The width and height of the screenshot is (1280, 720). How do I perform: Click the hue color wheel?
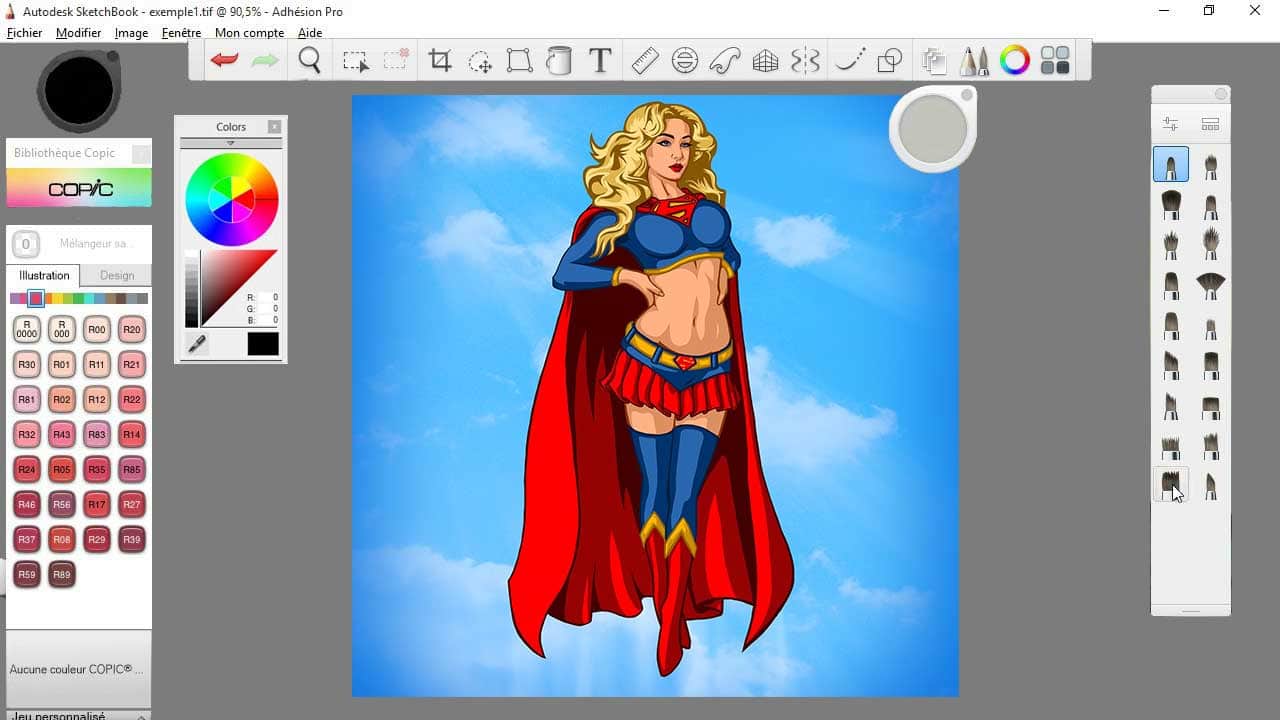click(231, 200)
